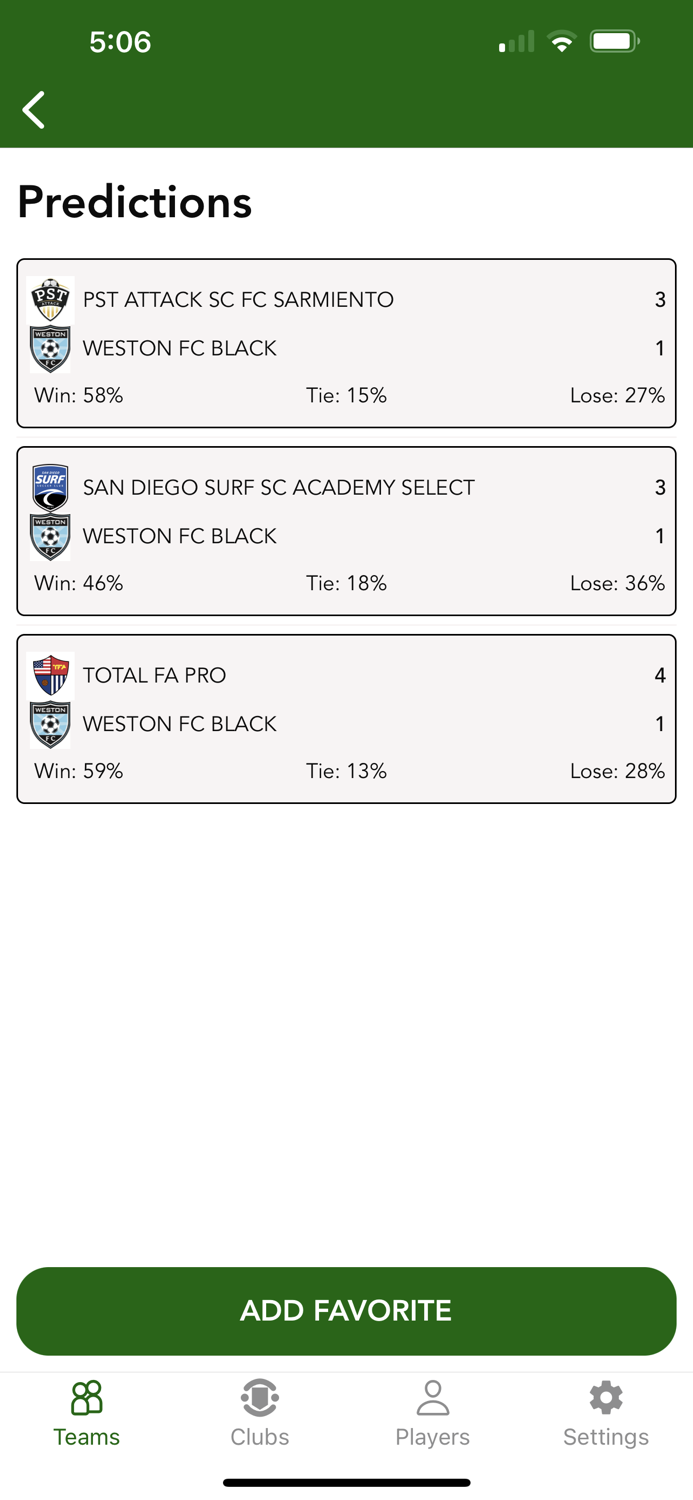Viewport: 693px width, 1500px height.
Task: Tap the Weston FC Black logo in second card
Action: 50,537
